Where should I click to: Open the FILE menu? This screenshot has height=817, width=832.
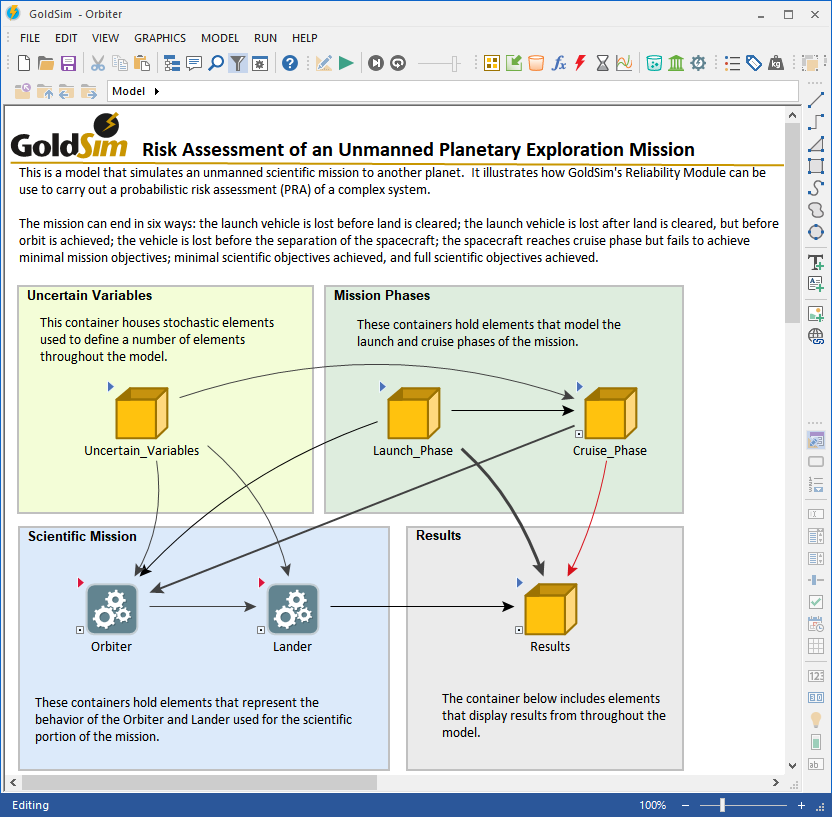(30, 38)
